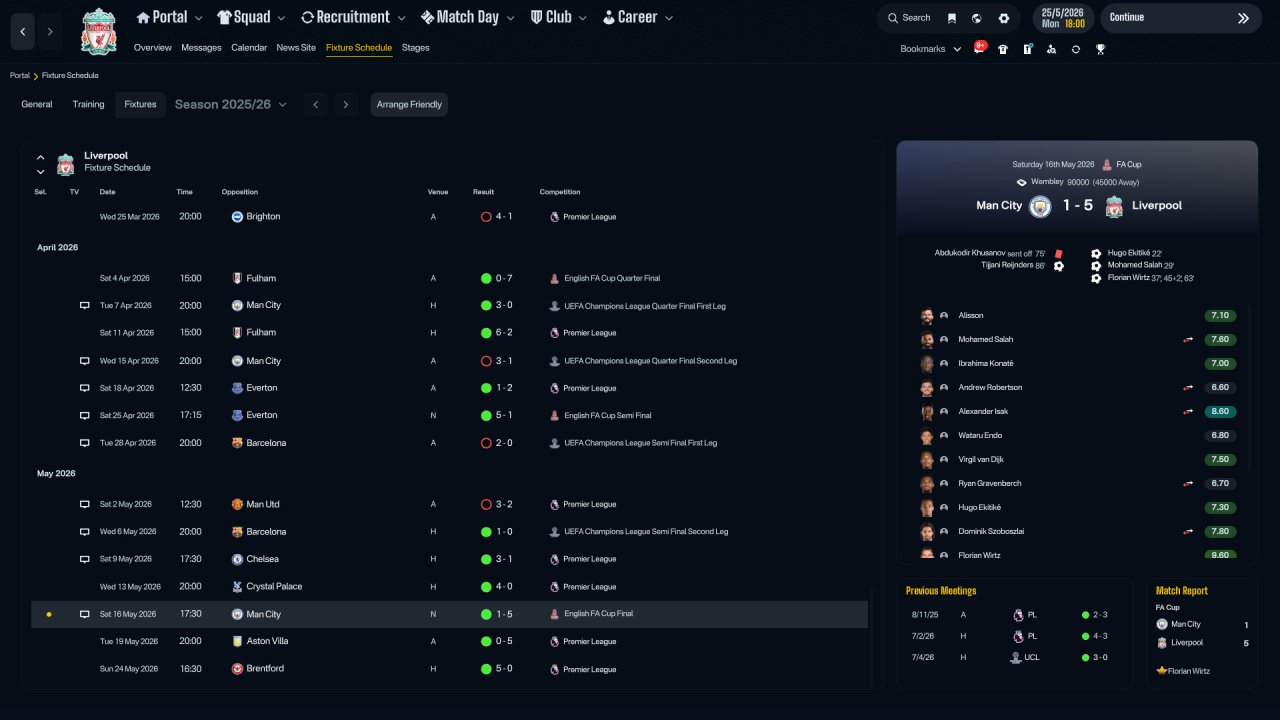Click the Arrange Friendly button
The height and width of the screenshot is (720, 1280).
pyautogui.click(x=409, y=105)
